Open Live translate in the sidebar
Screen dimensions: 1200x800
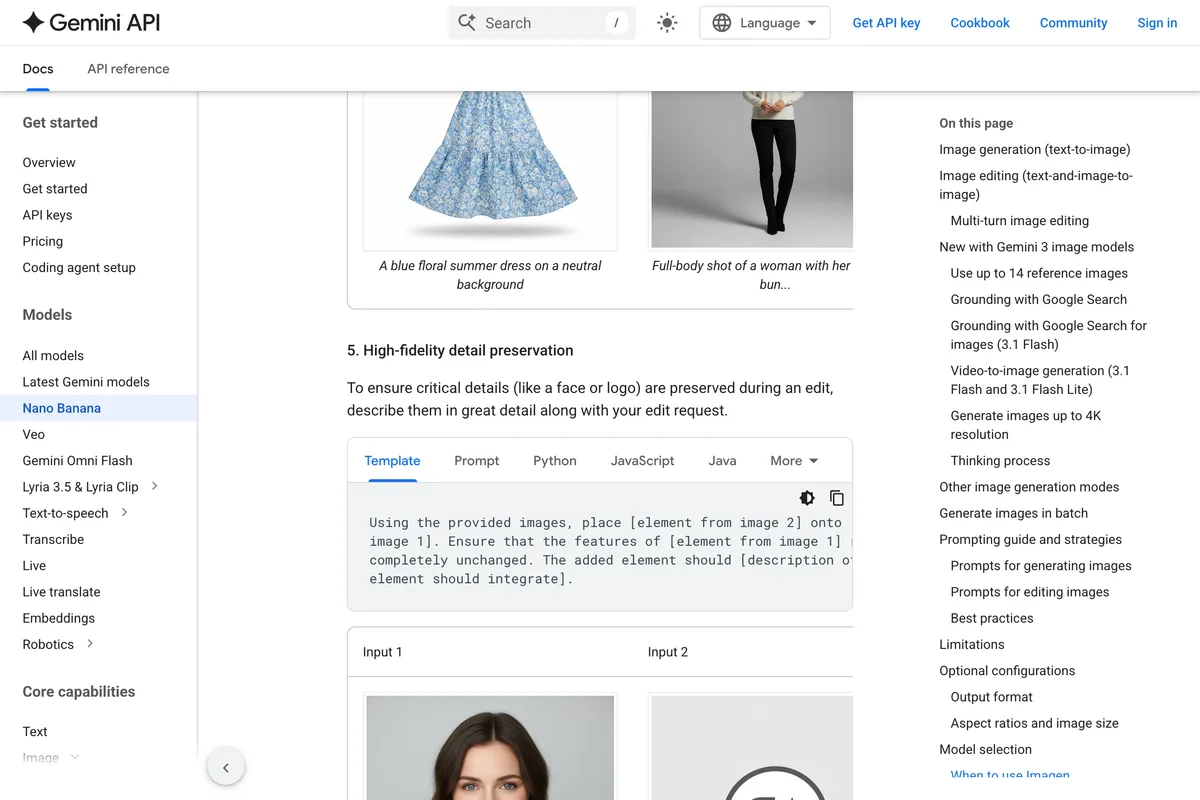coord(61,591)
